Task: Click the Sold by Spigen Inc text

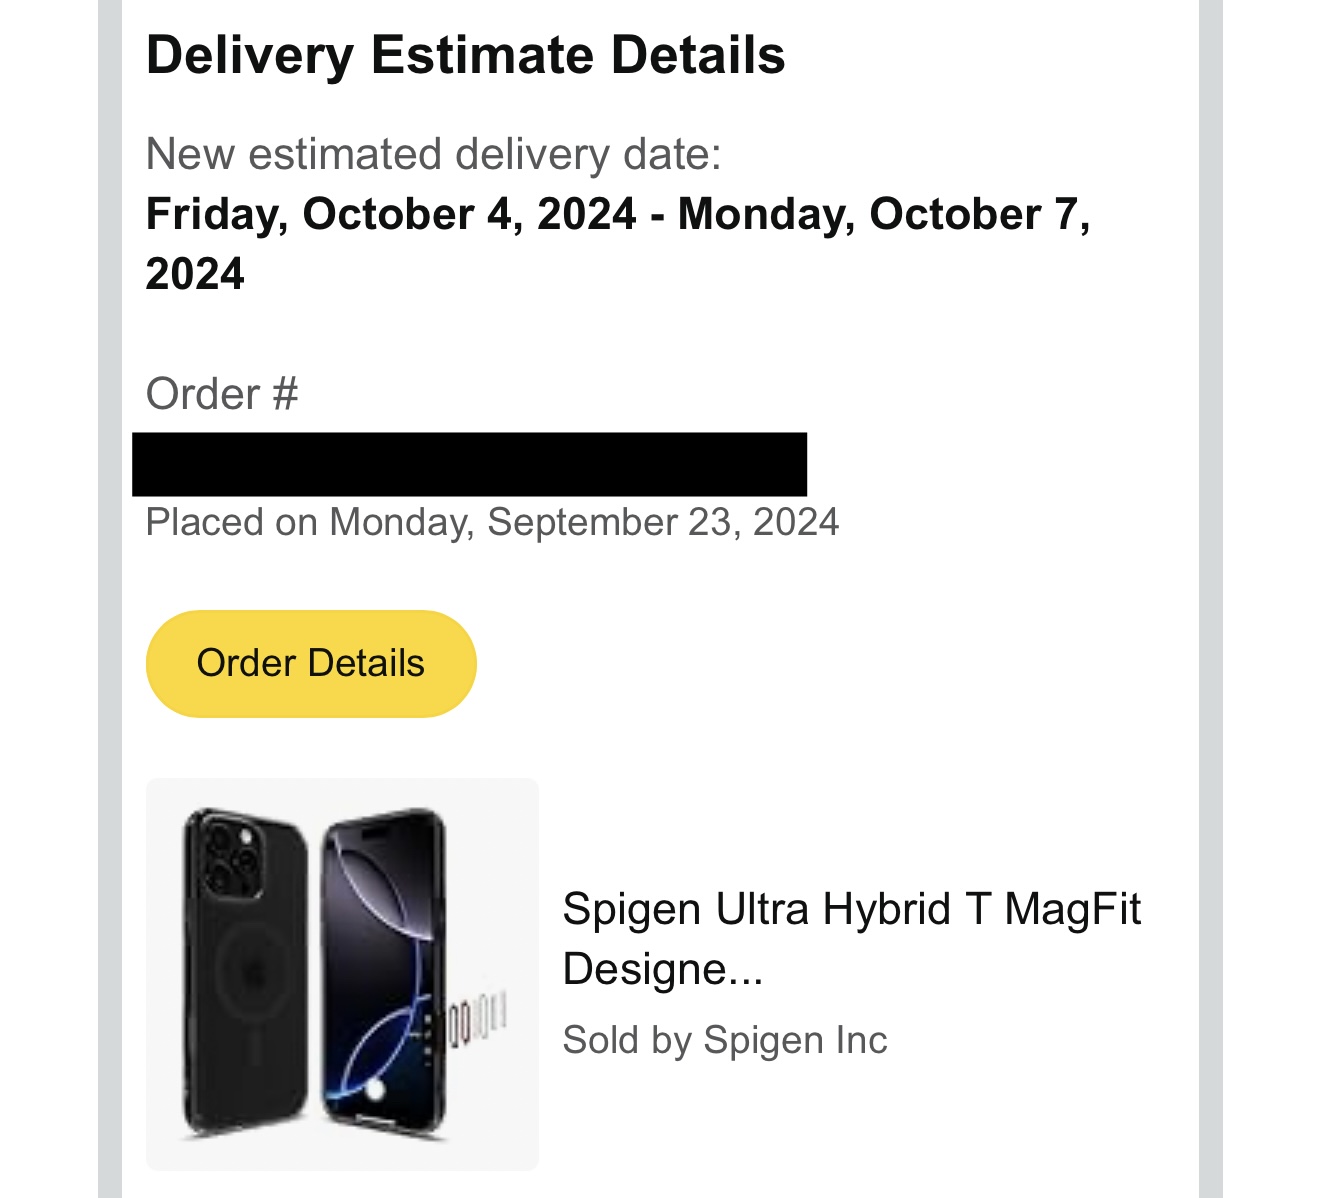Action: [x=725, y=1040]
